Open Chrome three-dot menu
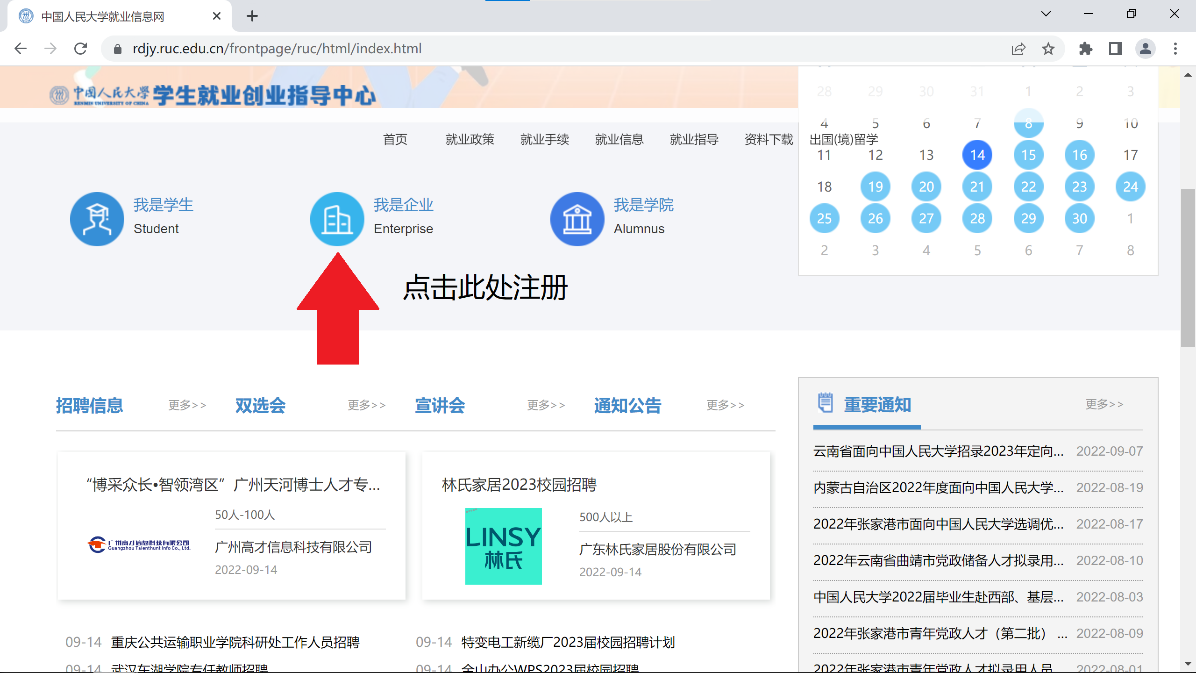Viewport: 1196px width, 673px height. click(x=1175, y=48)
